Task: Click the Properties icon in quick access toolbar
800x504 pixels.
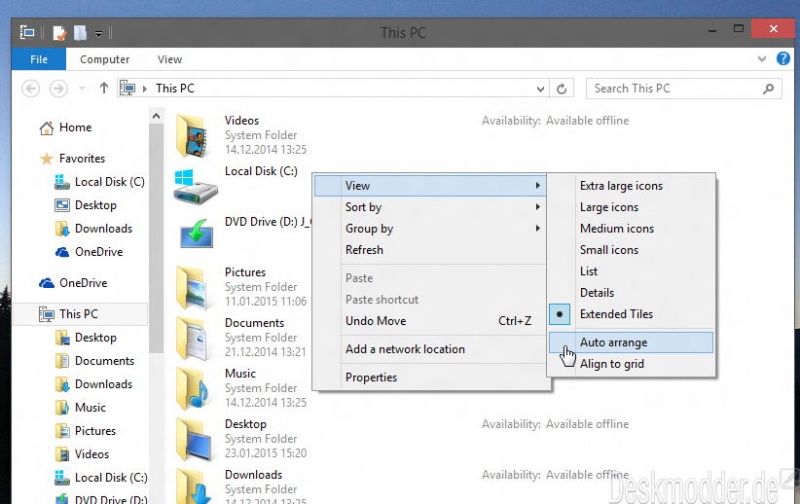Action: (59, 33)
